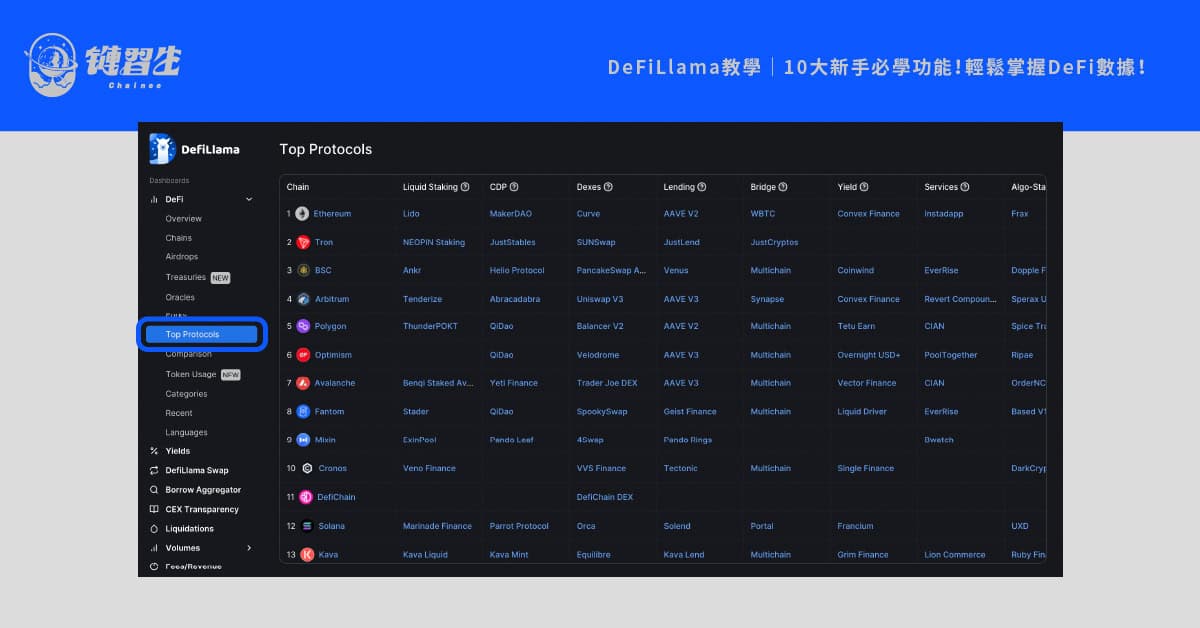Click the Optimism chain logo icon
The width and height of the screenshot is (1200, 628).
tap(303, 355)
